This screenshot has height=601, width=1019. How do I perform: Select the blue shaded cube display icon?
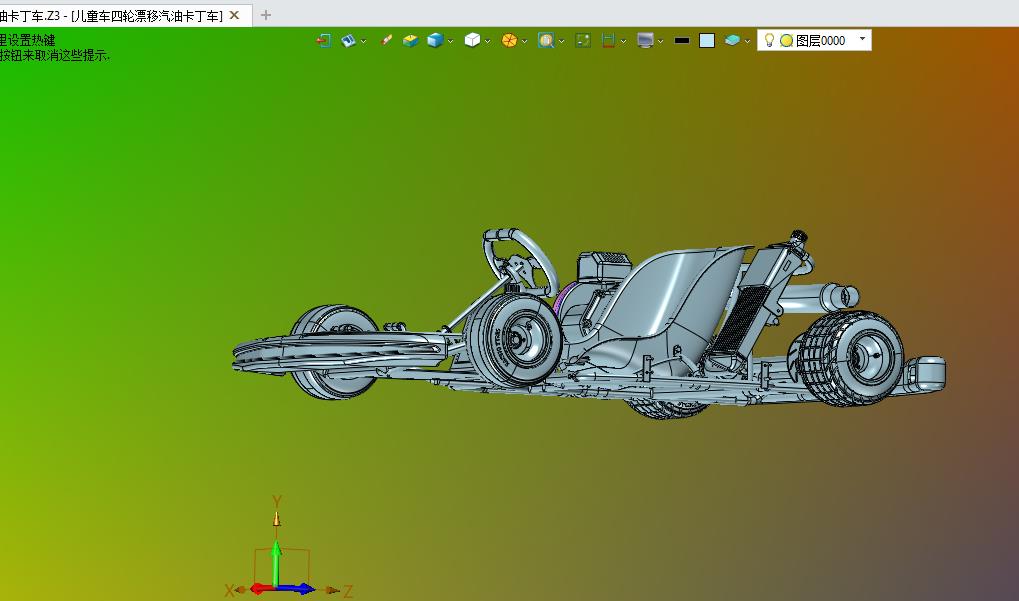click(435, 41)
